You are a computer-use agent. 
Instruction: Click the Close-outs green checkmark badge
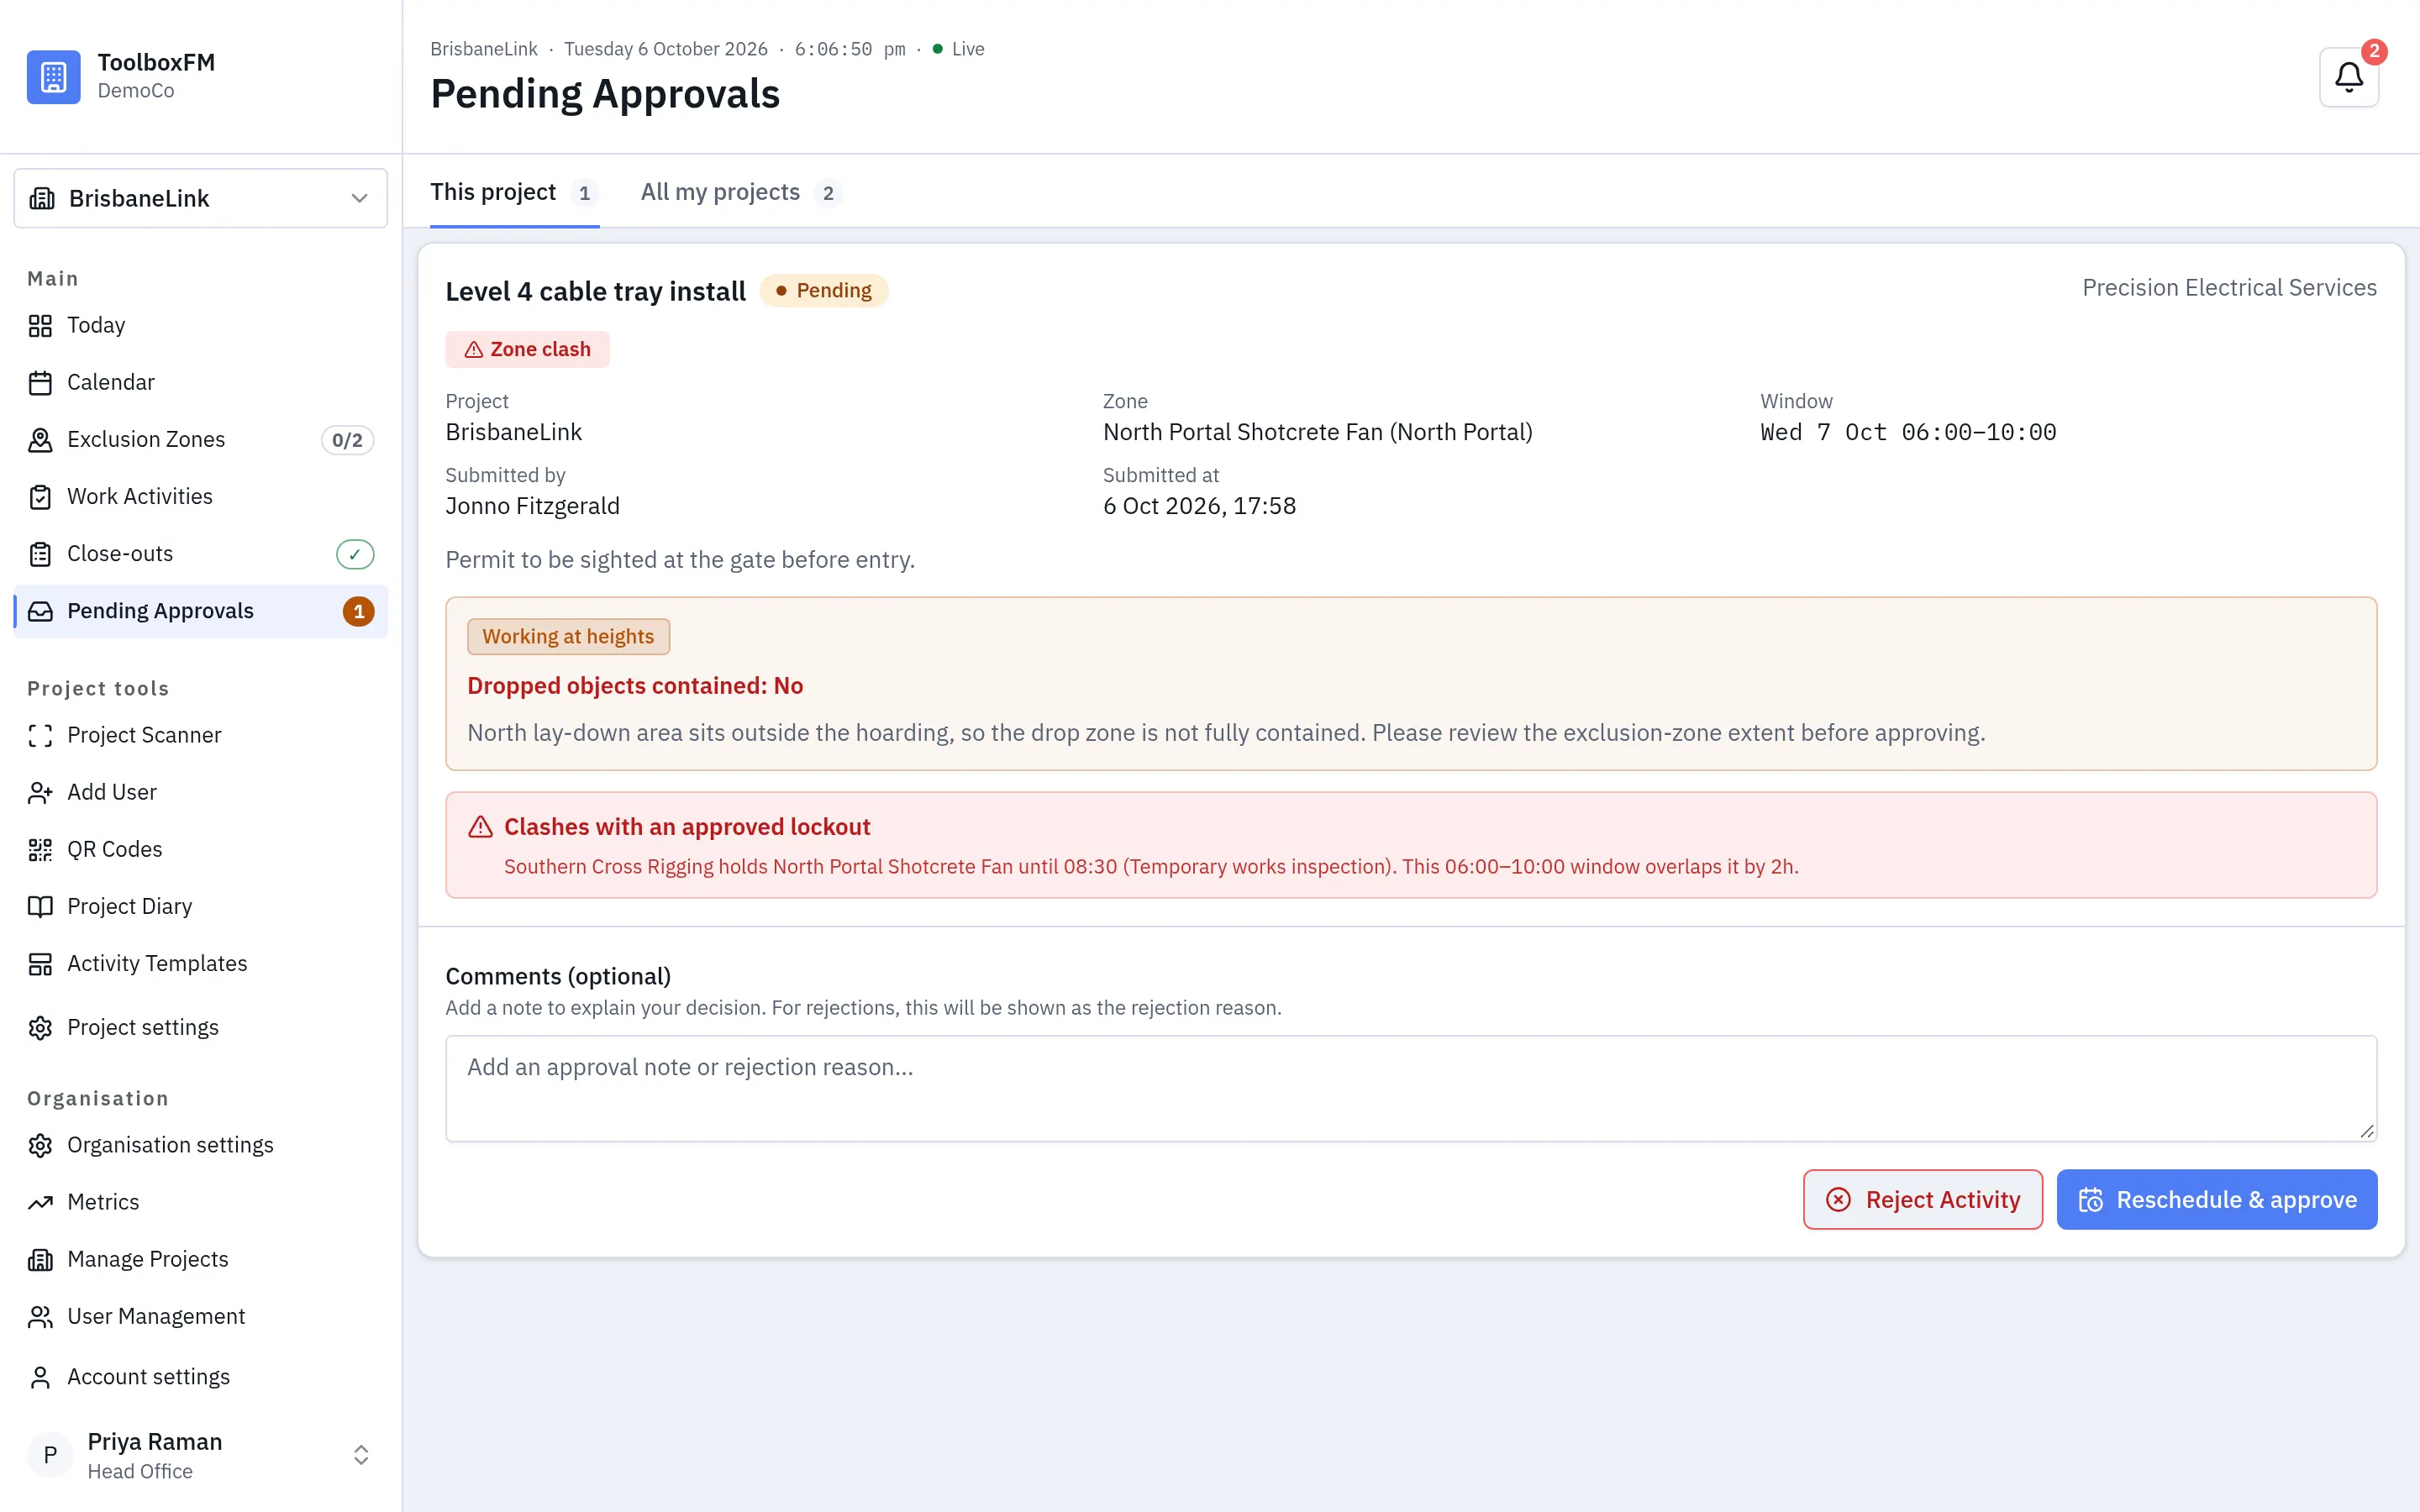tap(355, 554)
